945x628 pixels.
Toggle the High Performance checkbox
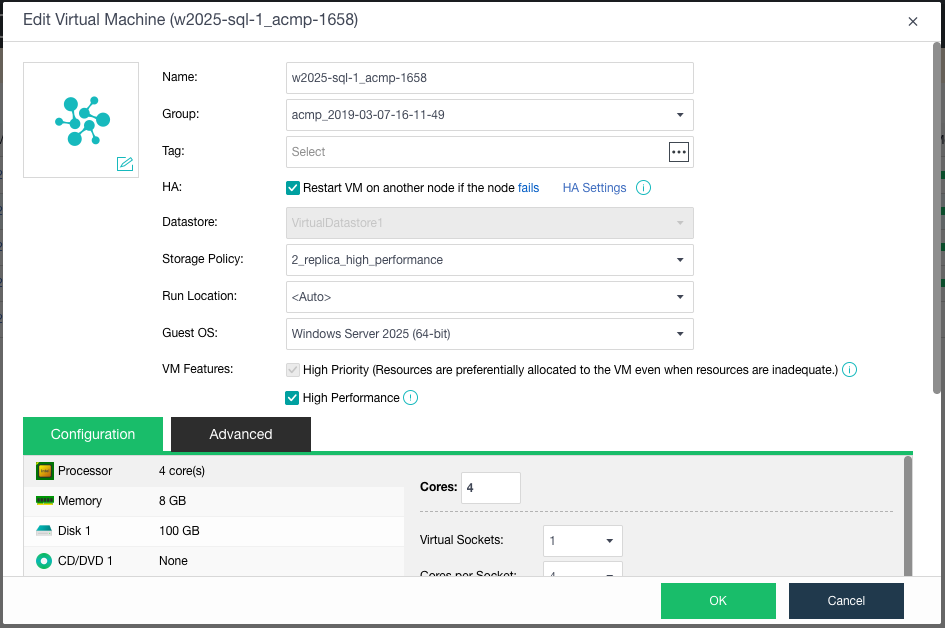click(293, 398)
